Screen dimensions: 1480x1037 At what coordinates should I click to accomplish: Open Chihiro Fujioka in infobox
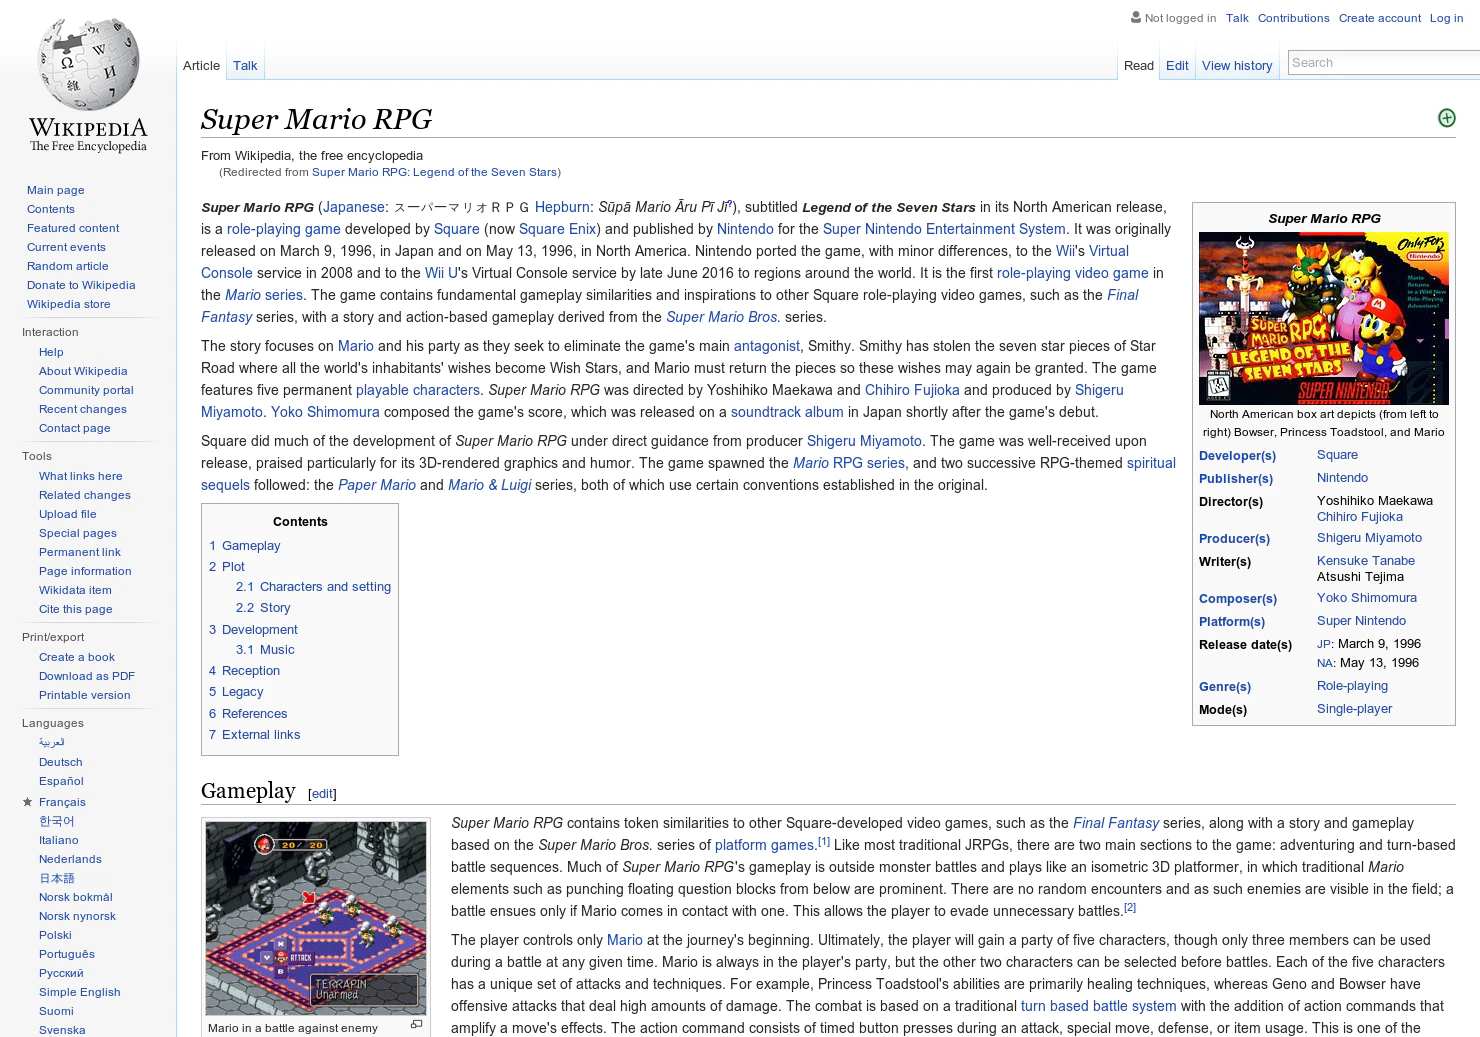(x=1359, y=517)
